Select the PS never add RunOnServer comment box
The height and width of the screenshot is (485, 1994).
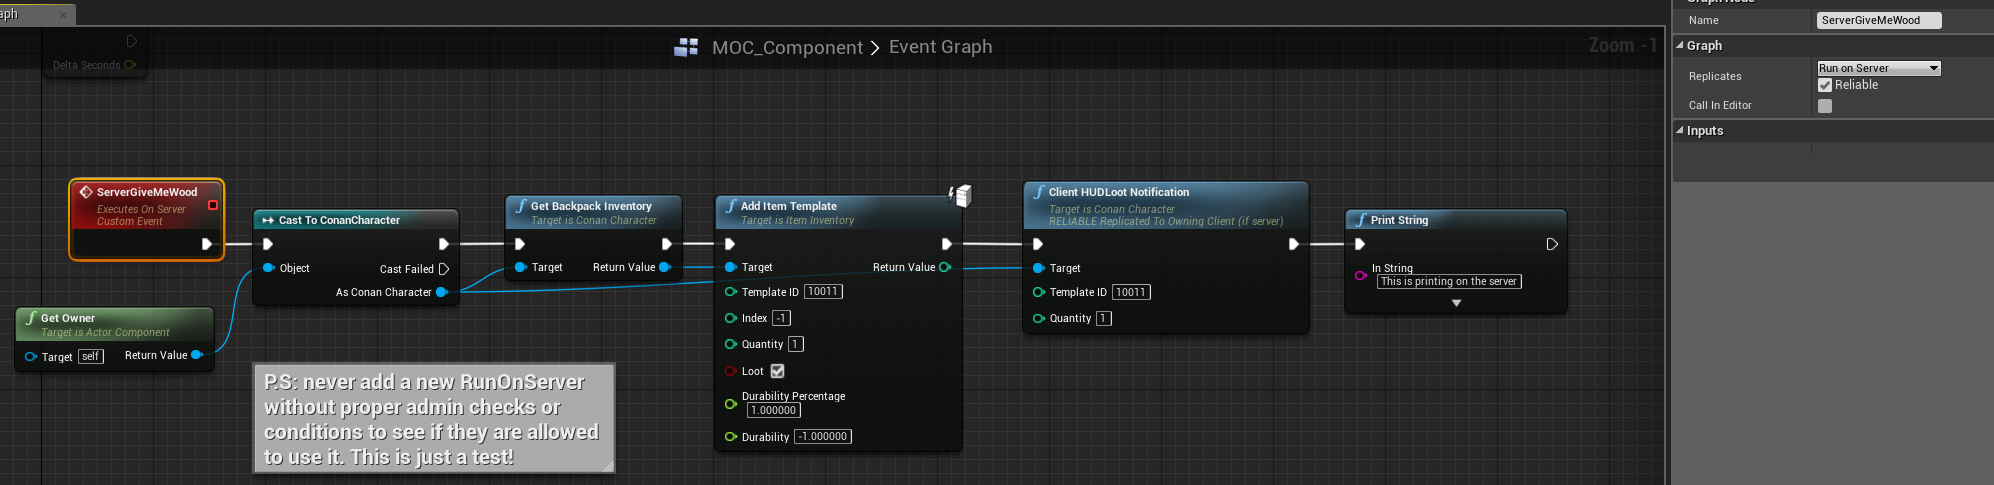pos(434,418)
